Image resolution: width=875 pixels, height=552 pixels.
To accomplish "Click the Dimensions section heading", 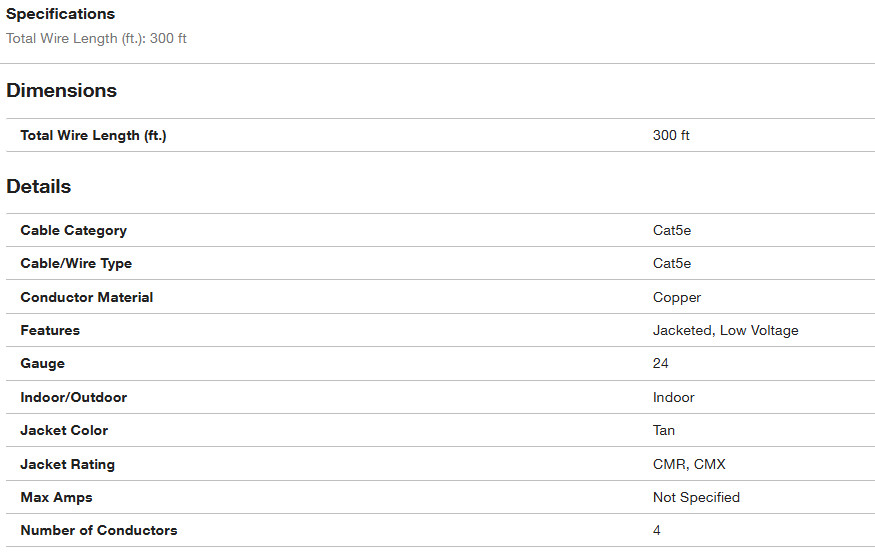I will point(61,90).
